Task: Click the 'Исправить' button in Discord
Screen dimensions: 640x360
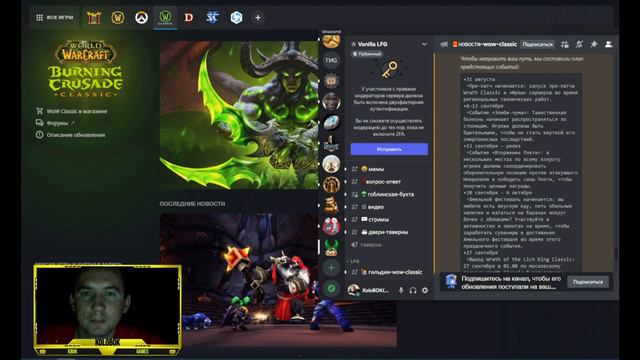Action: [389, 149]
